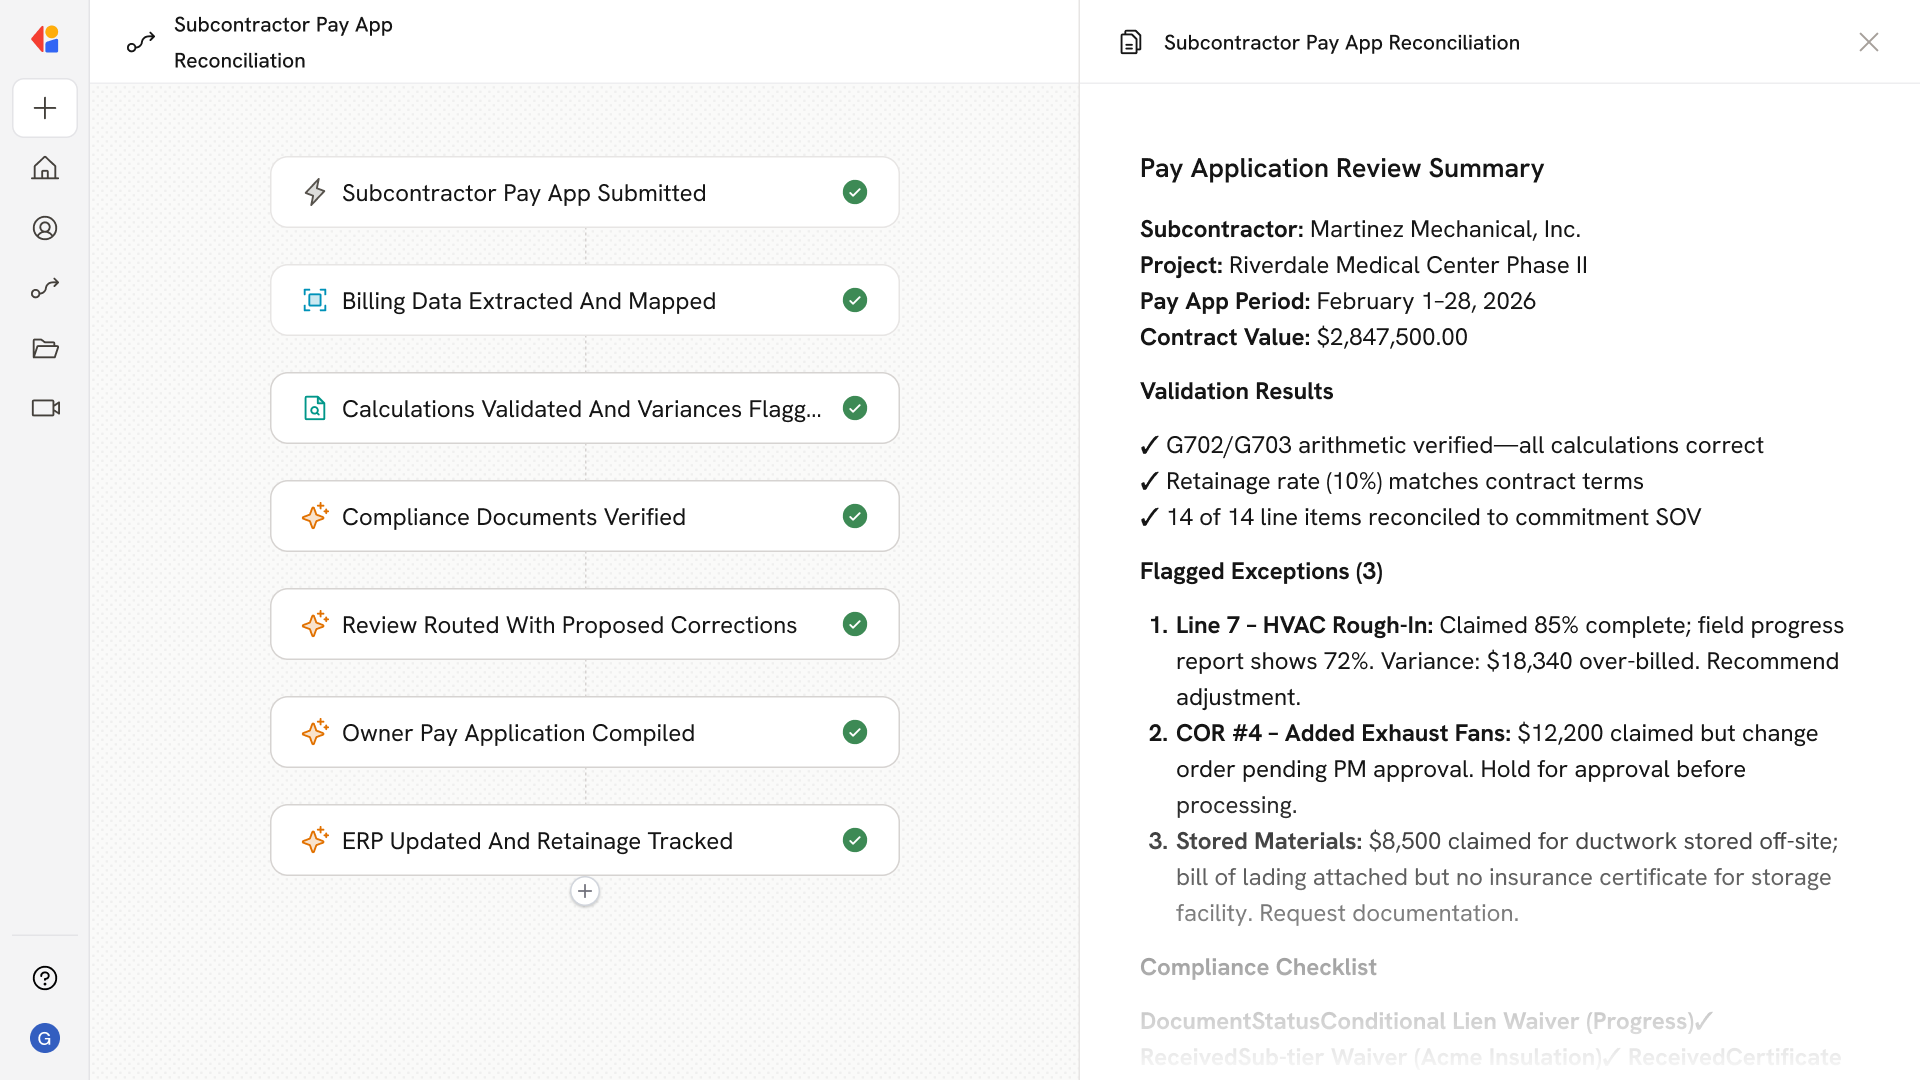Image resolution: width=1920 pixels, height=1080 pixels.
Task: Open the folder icon in sidebar
Action: [x=45, y=348]
